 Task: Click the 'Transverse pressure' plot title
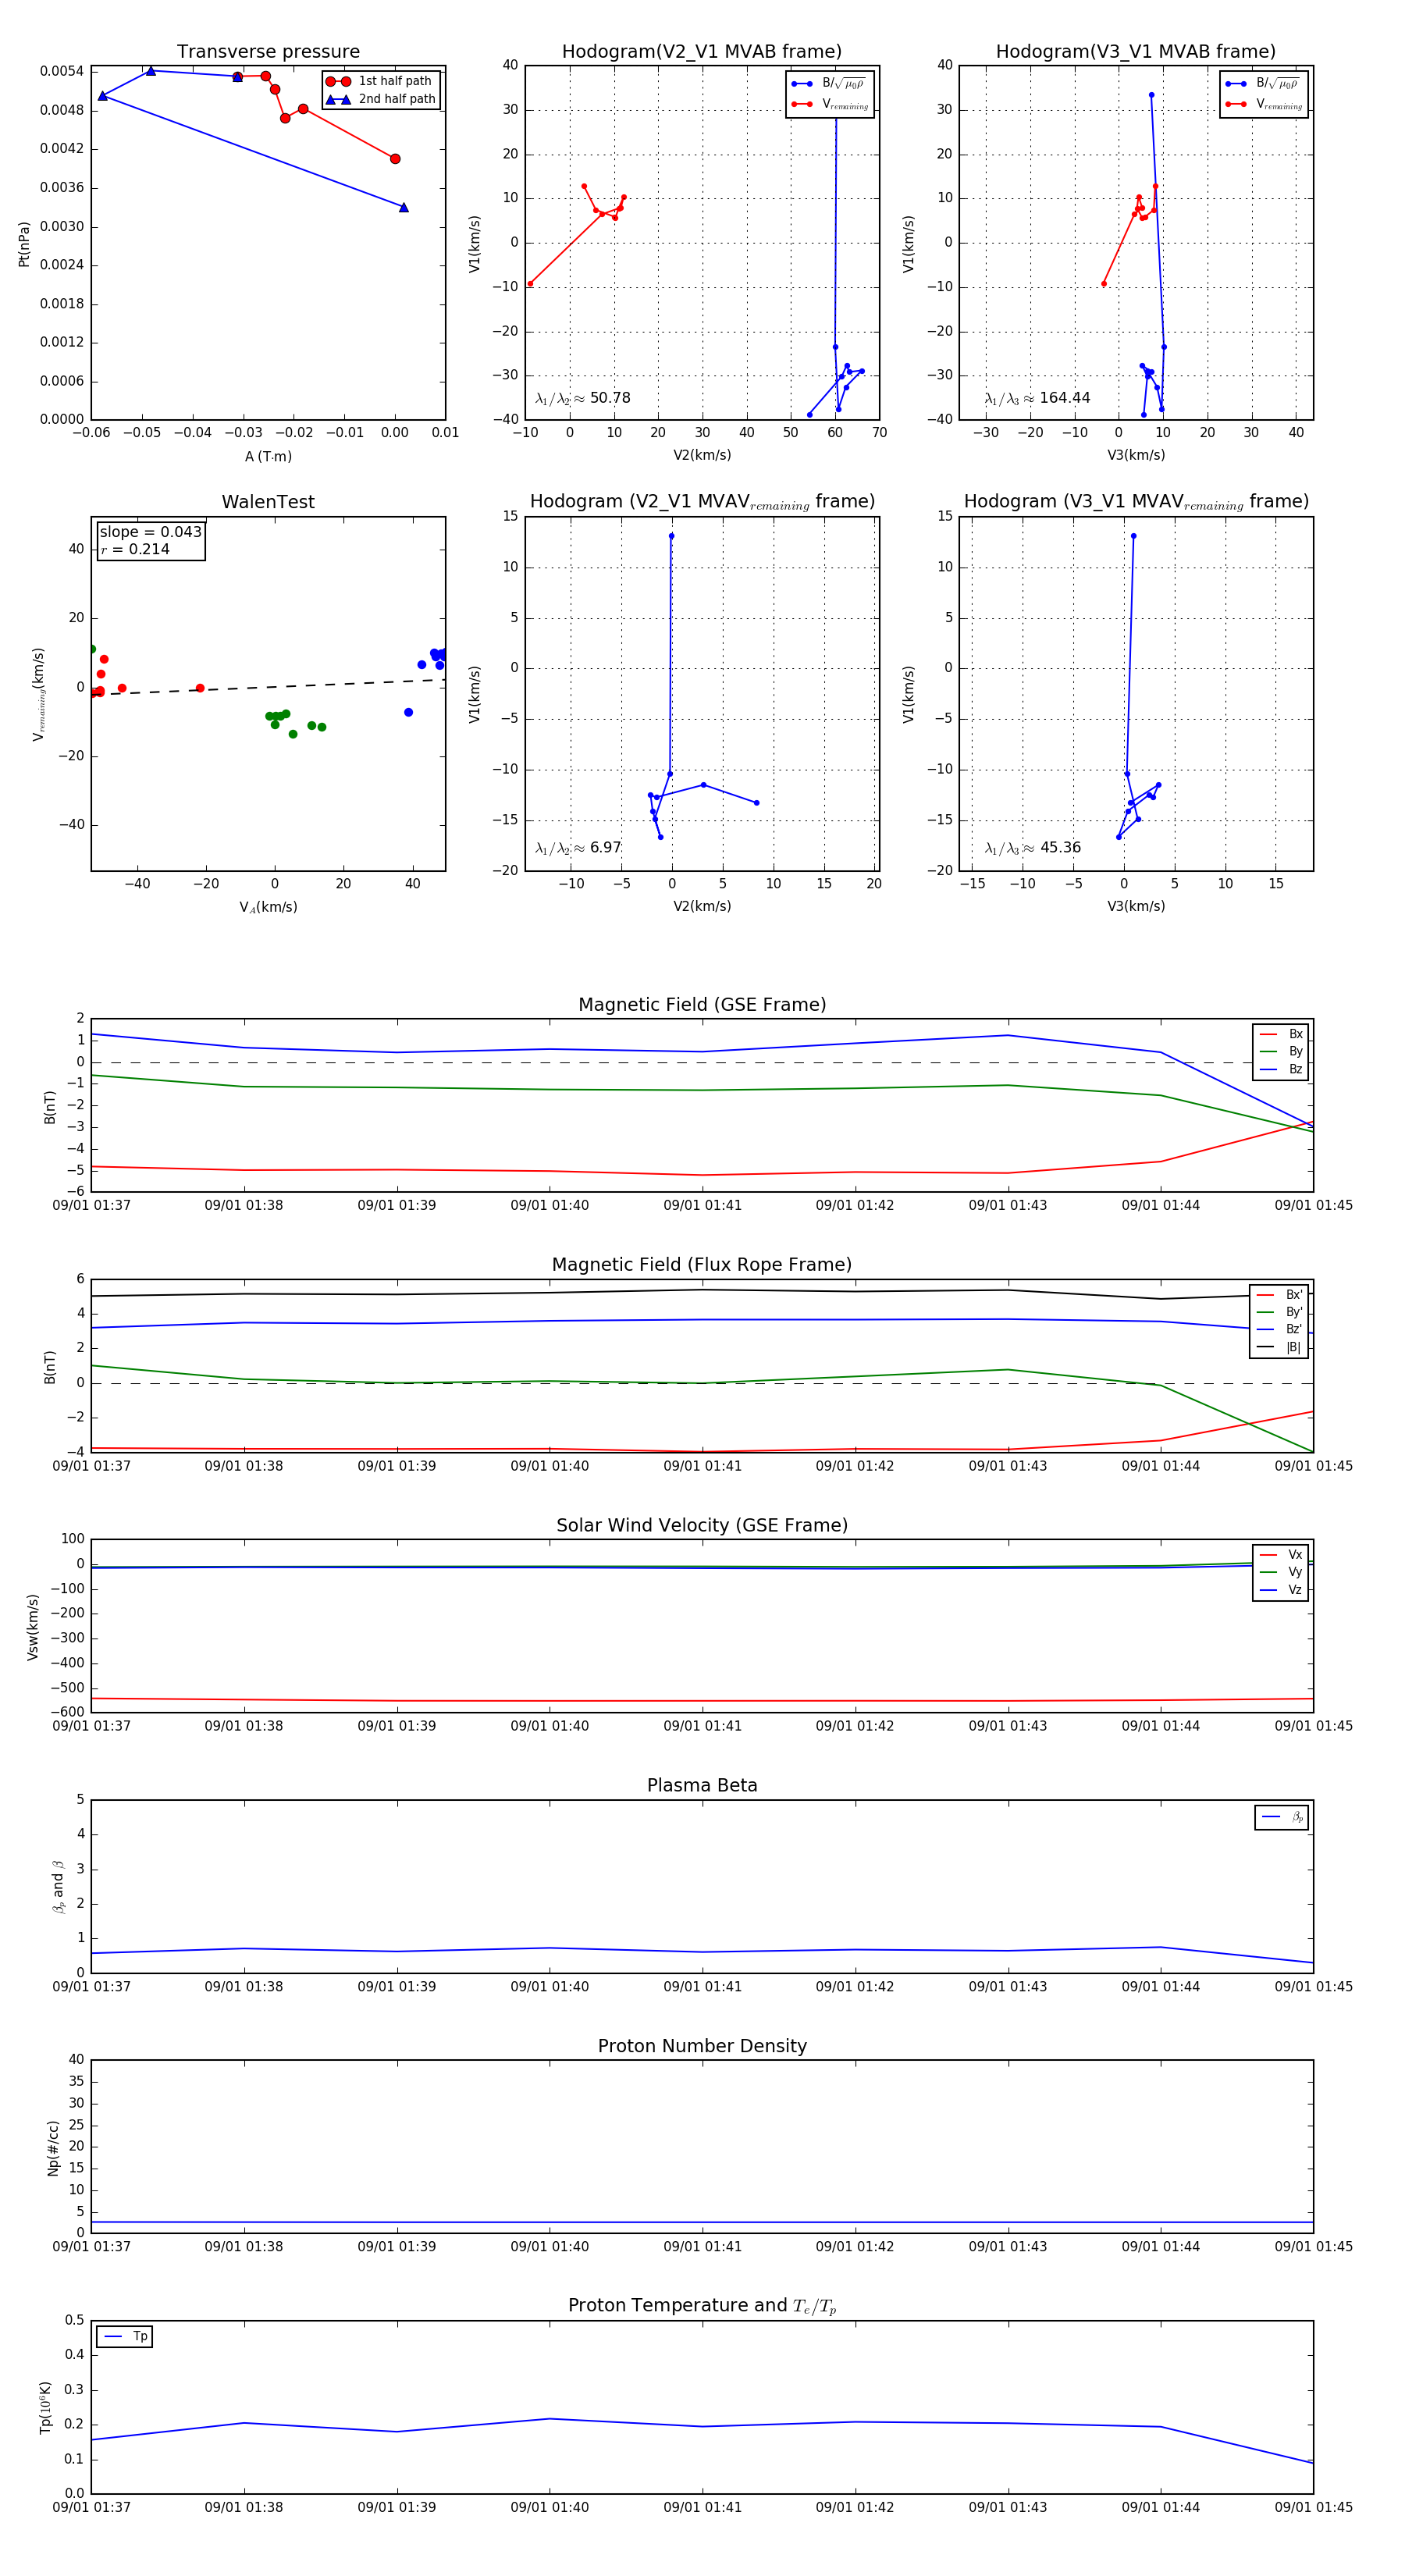[x=268, y=52]
